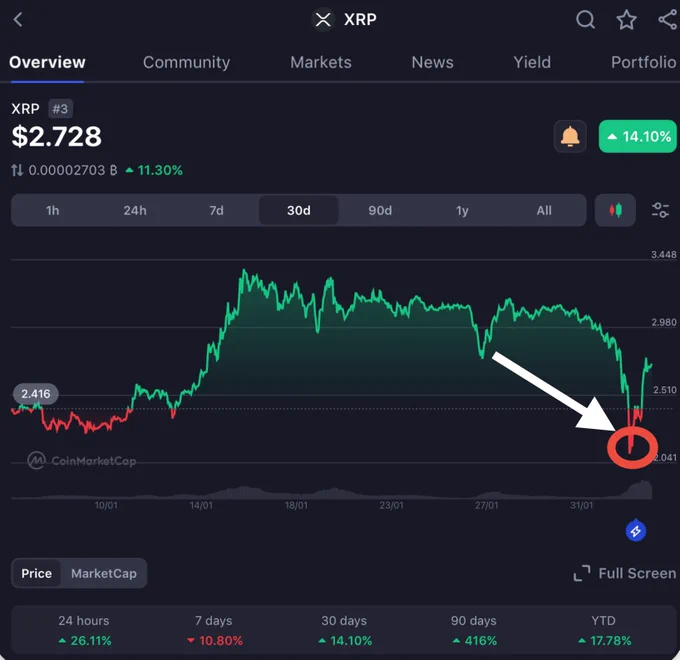680x660 pixels.
Task: Switch chart to MarketCap
Action: (x=104, y=573)
